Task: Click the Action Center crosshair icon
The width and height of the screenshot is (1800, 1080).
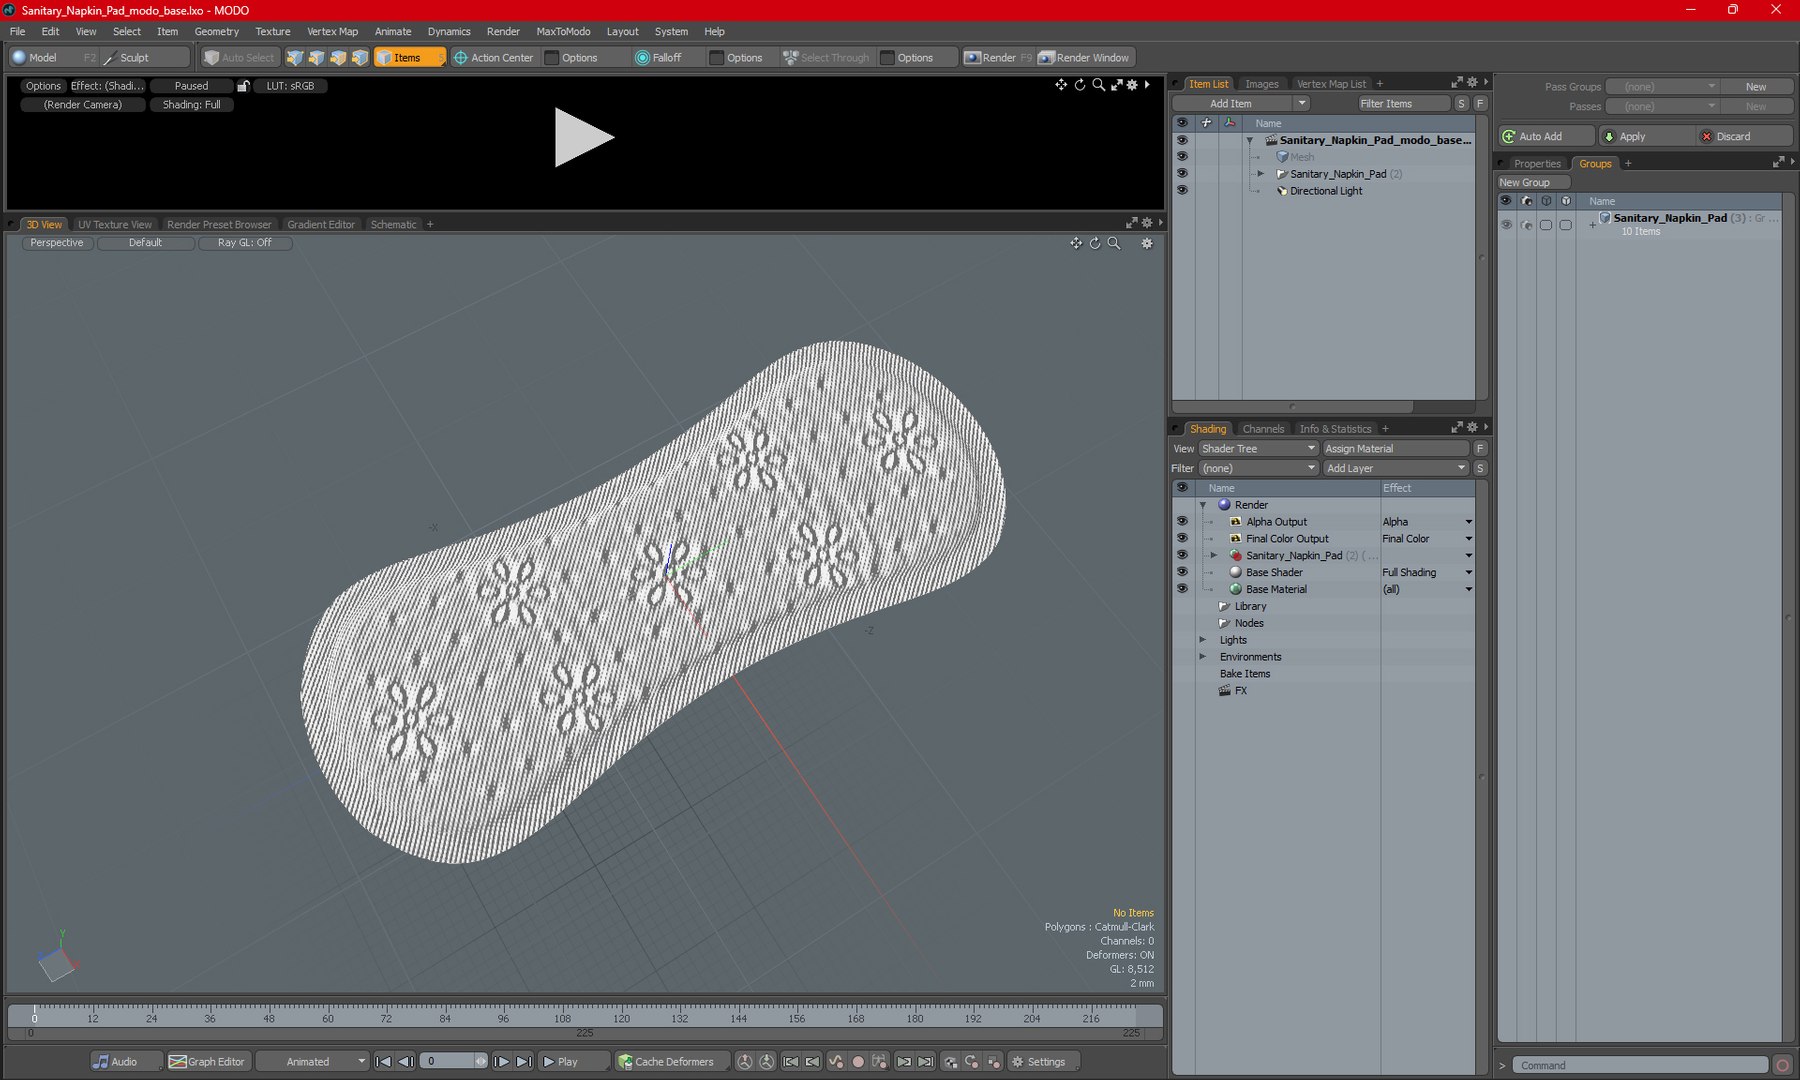Action: (x=461, y=58)
